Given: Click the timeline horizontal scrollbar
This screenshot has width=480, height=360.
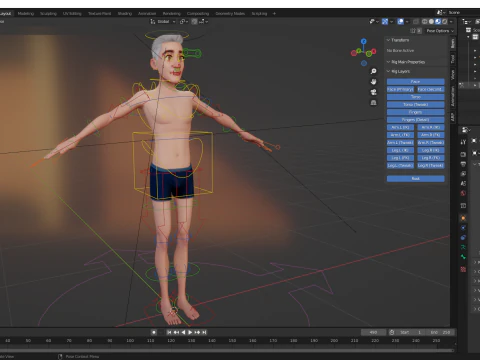Looking at the screenshot, I should pyautogui.click(x=227, y=350).
